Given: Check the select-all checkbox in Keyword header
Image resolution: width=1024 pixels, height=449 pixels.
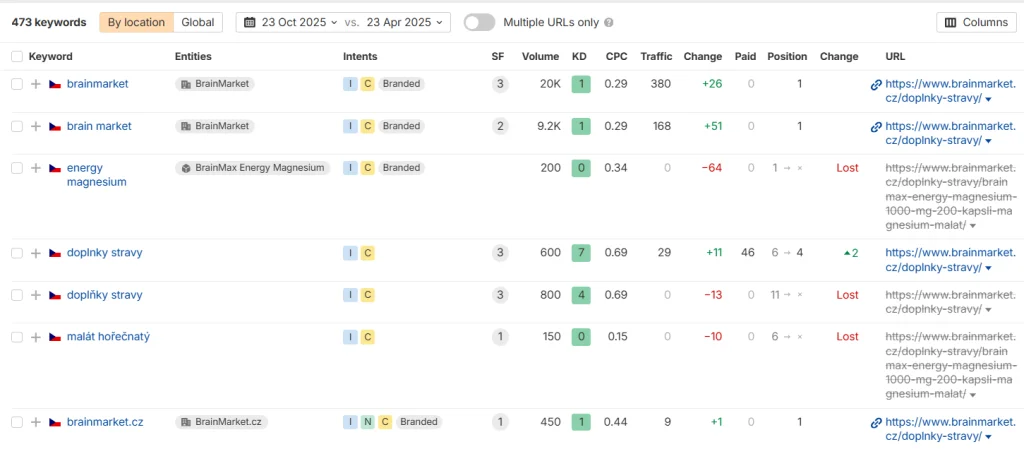Looking at the screenshot, I should coord(17,57).
